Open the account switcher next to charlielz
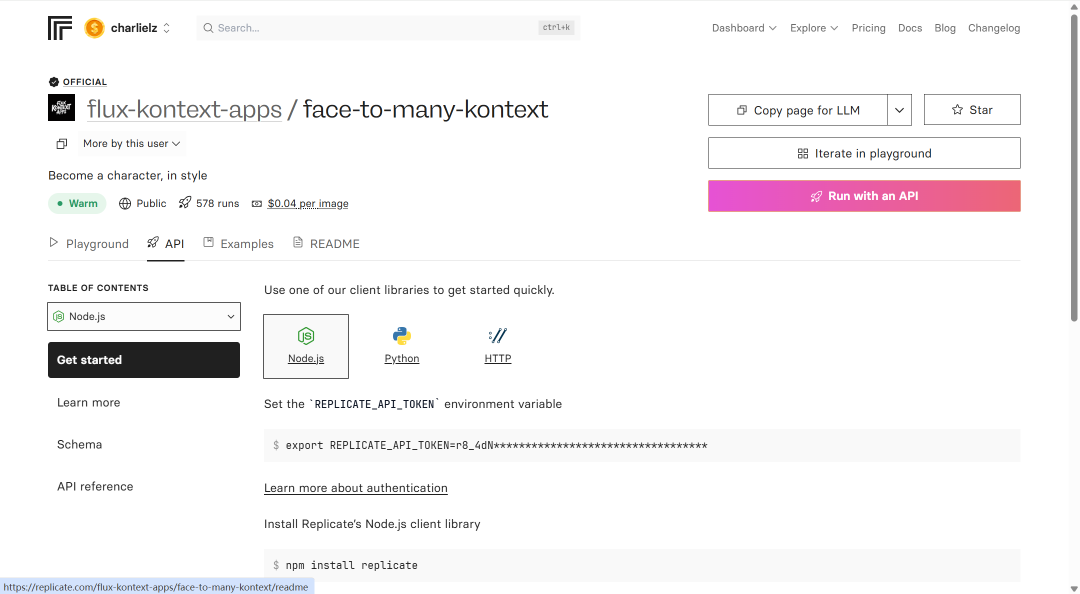 166,28
